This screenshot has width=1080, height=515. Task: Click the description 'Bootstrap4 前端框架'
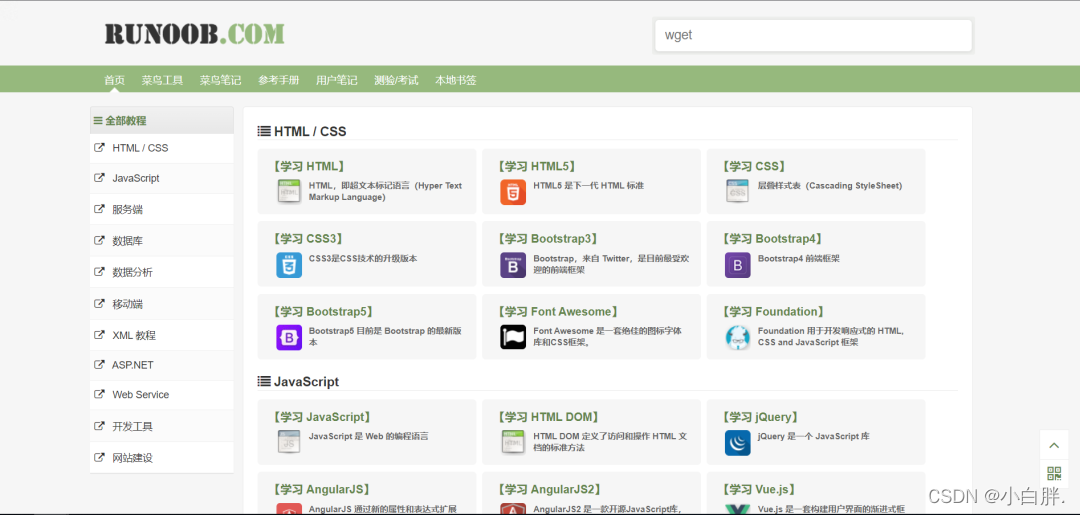[x=798, y=258]
